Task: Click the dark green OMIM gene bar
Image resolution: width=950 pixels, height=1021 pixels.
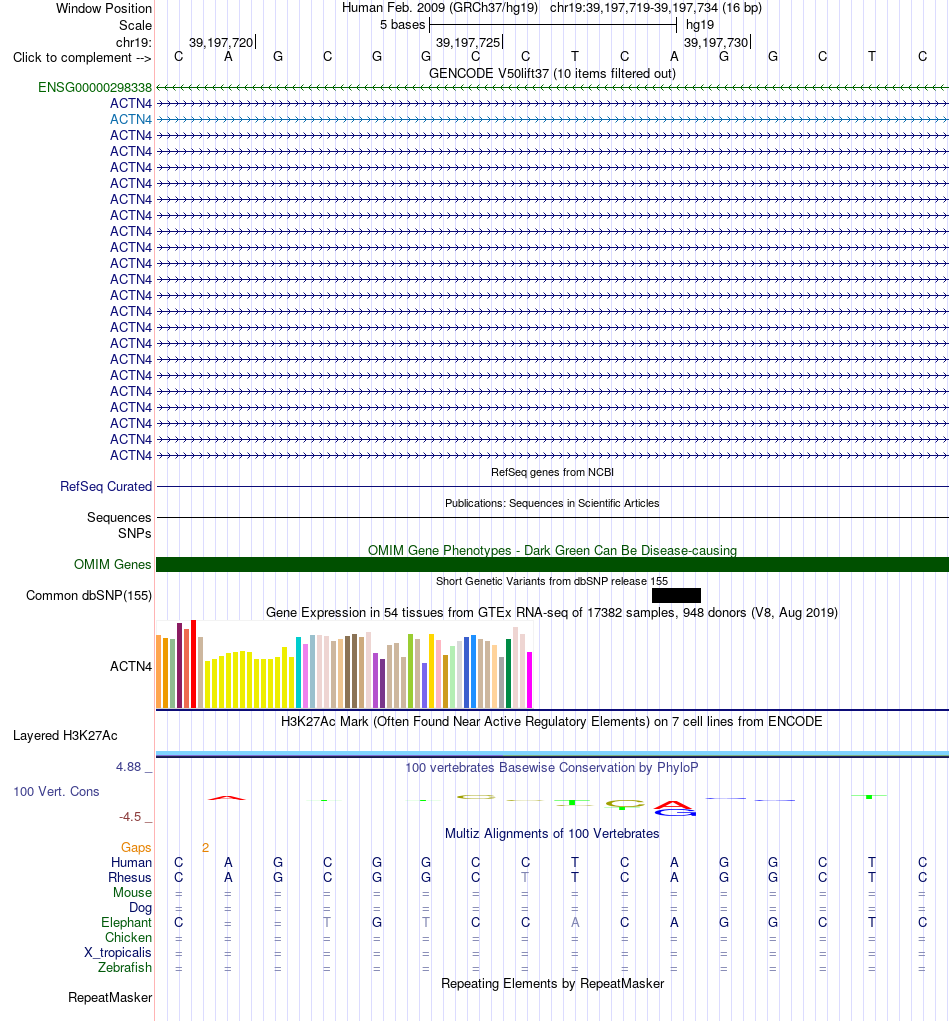Action: click(x=552, y=565)
